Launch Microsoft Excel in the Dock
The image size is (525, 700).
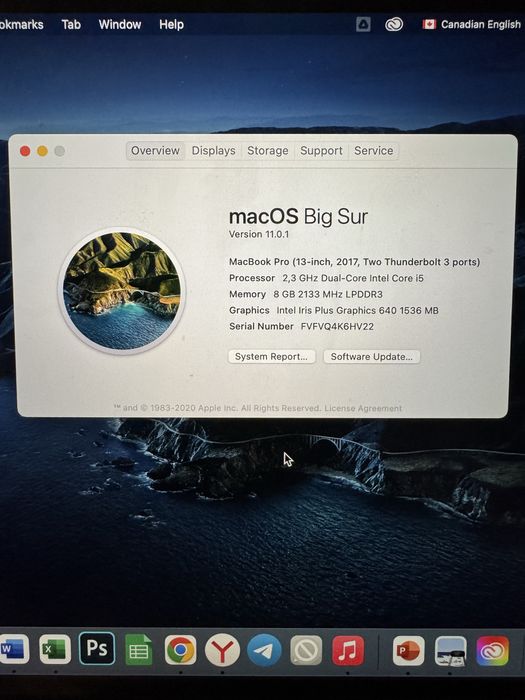pyautogui.click(x=55, y=649)
